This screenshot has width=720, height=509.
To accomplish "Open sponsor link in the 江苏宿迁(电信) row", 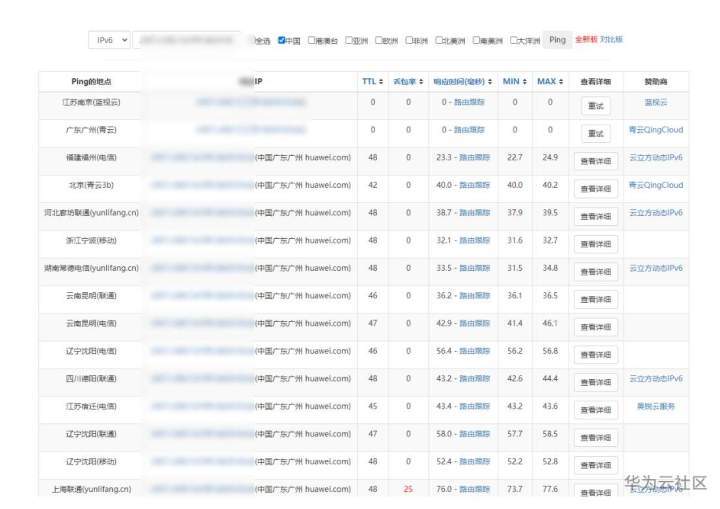I will (x=656, y=406).
